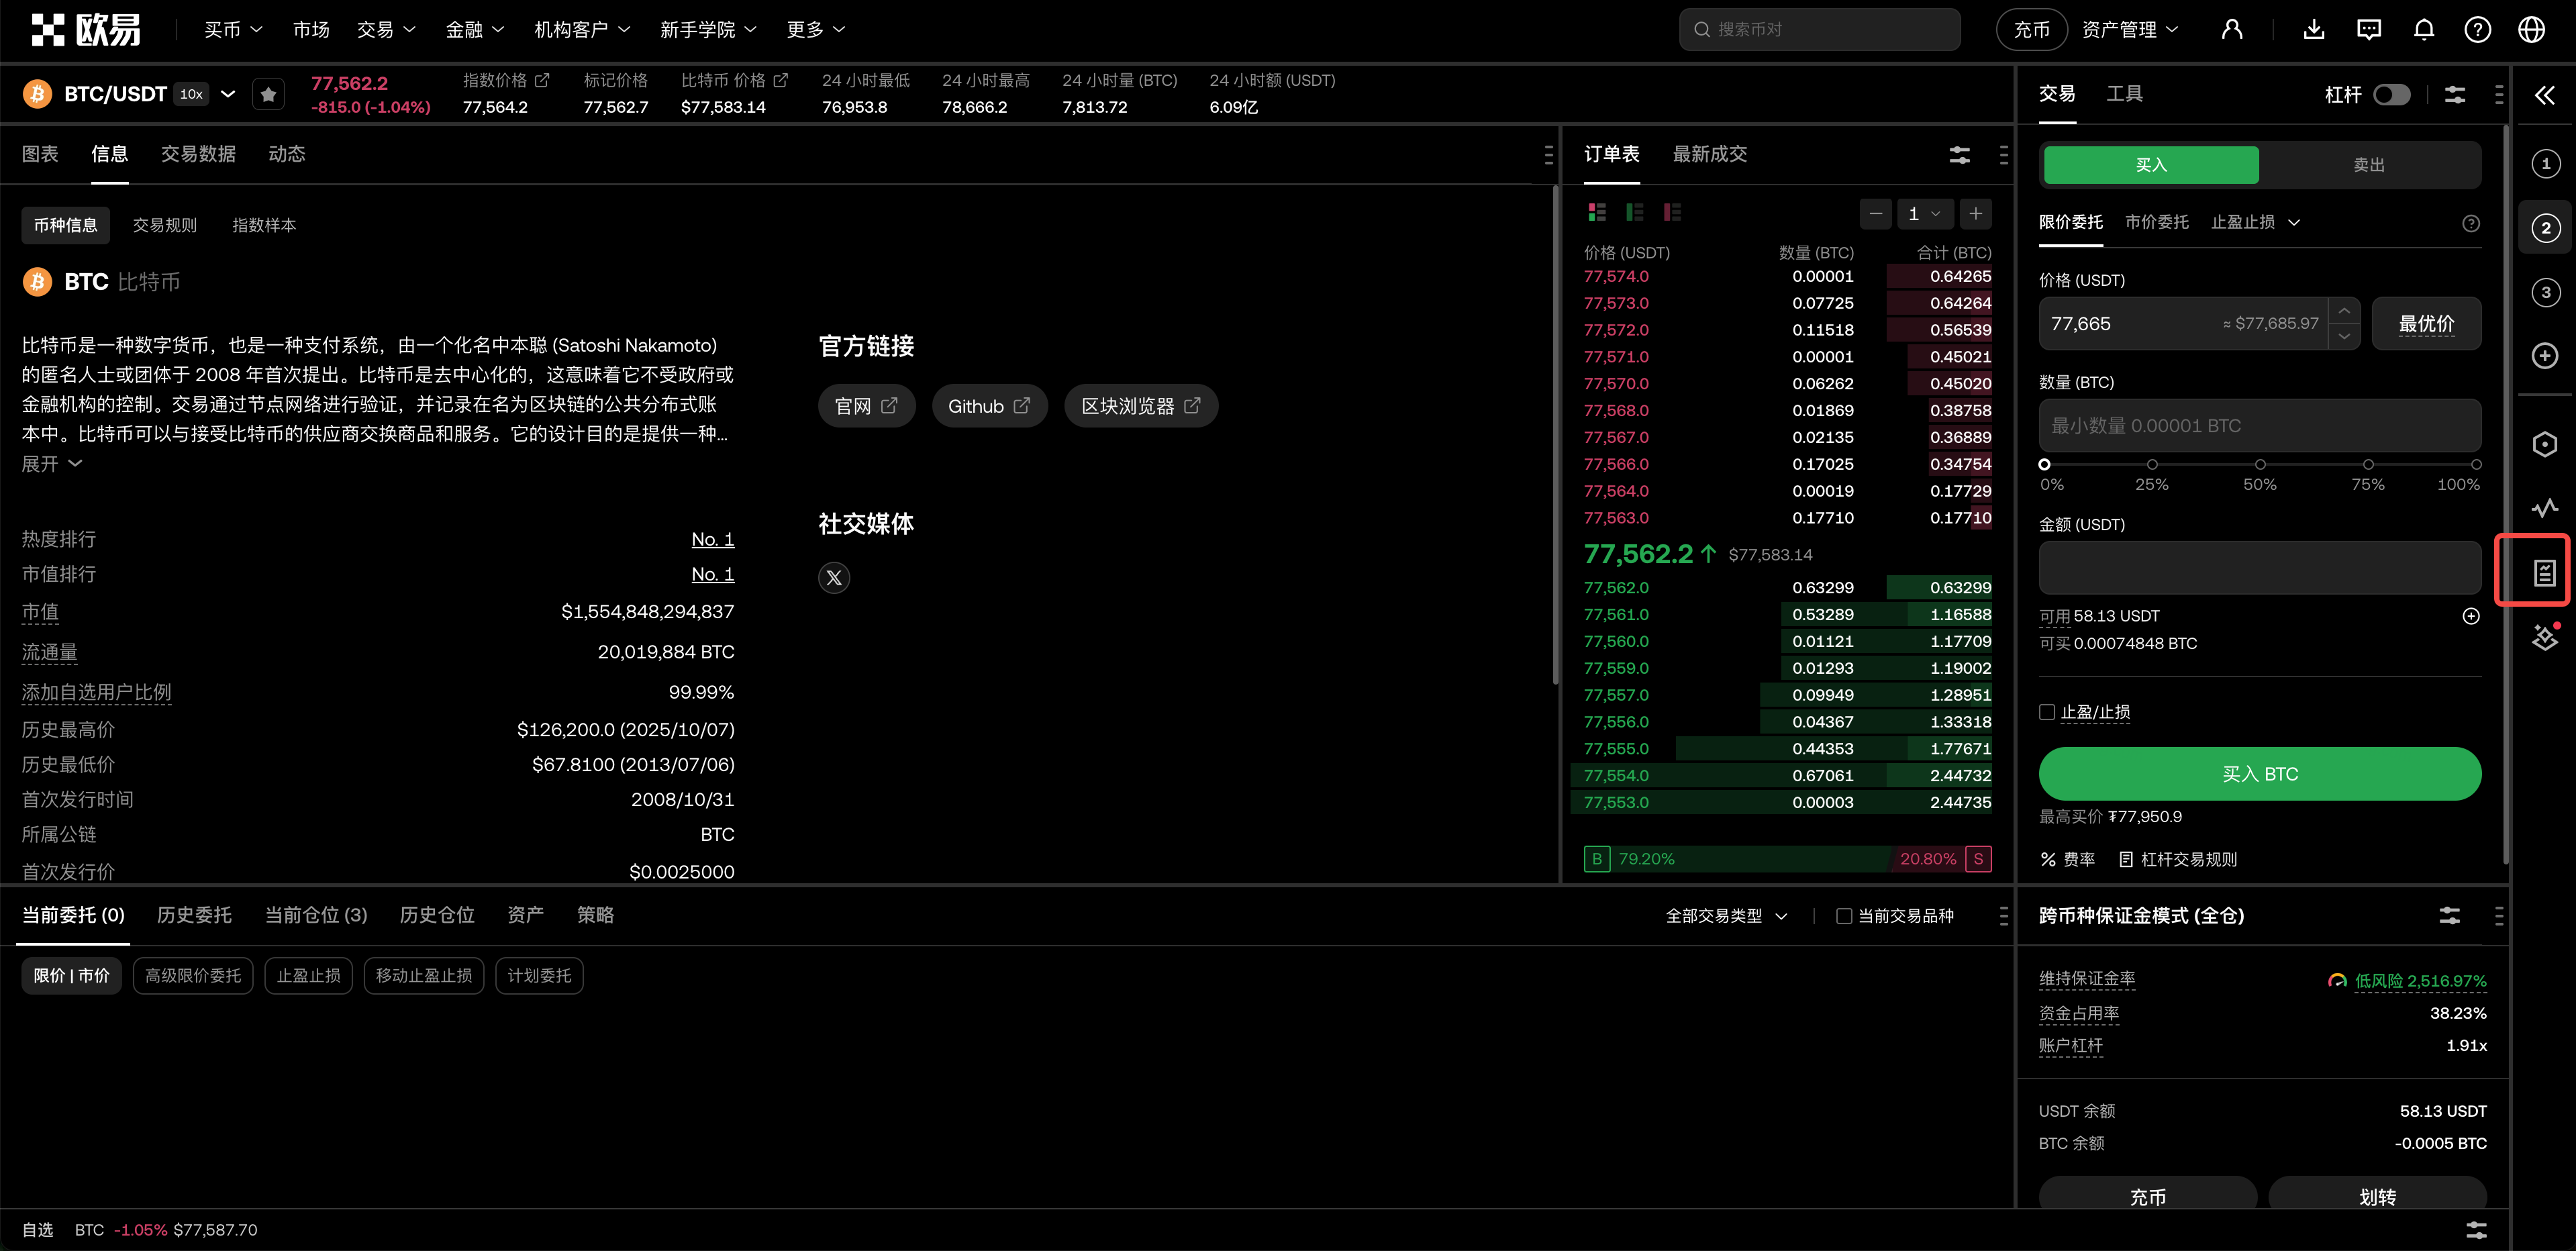Switch to the 交易数据 tab
This screenshot has height=1251, width=2576.
pyautogui.click(x=198, y=154)
